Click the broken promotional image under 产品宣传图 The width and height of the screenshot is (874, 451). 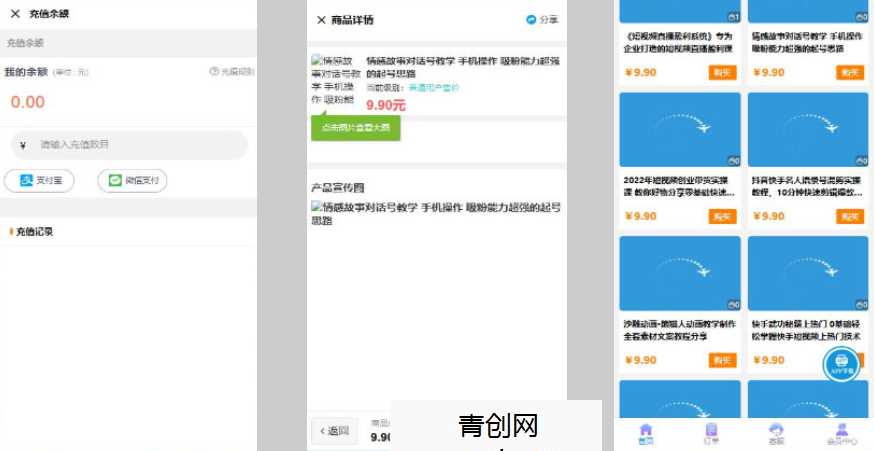[436, 214]
